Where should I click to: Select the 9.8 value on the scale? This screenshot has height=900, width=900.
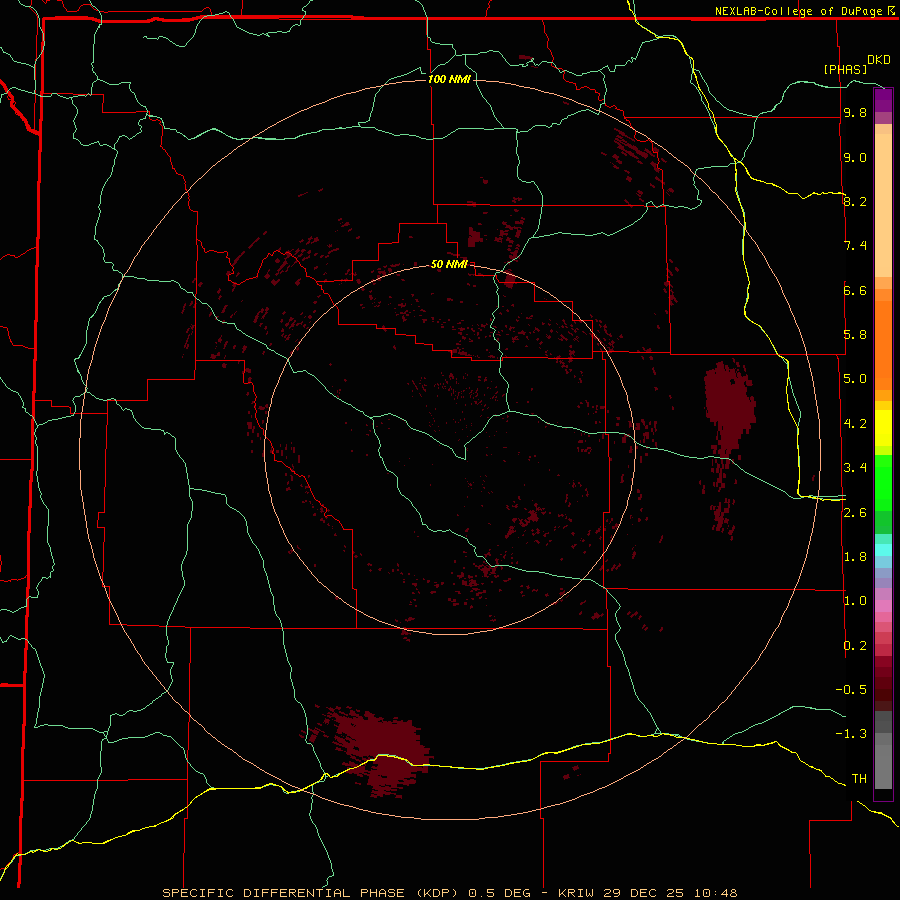coord(855,112)
